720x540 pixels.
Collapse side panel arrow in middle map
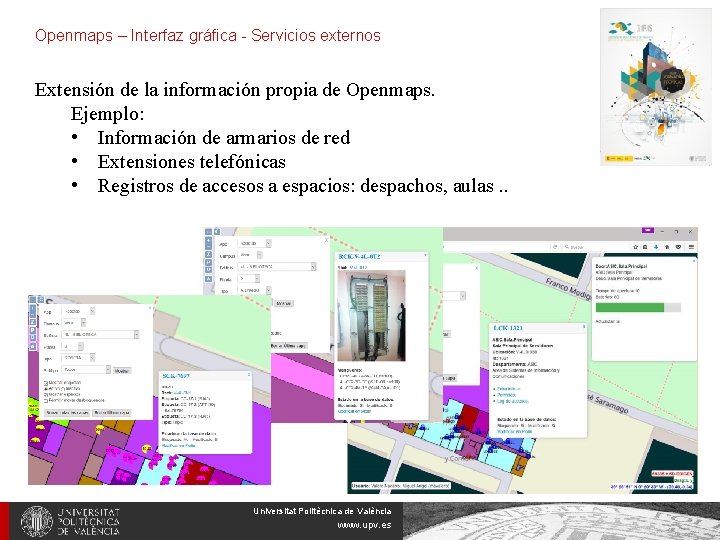point(217,232)
